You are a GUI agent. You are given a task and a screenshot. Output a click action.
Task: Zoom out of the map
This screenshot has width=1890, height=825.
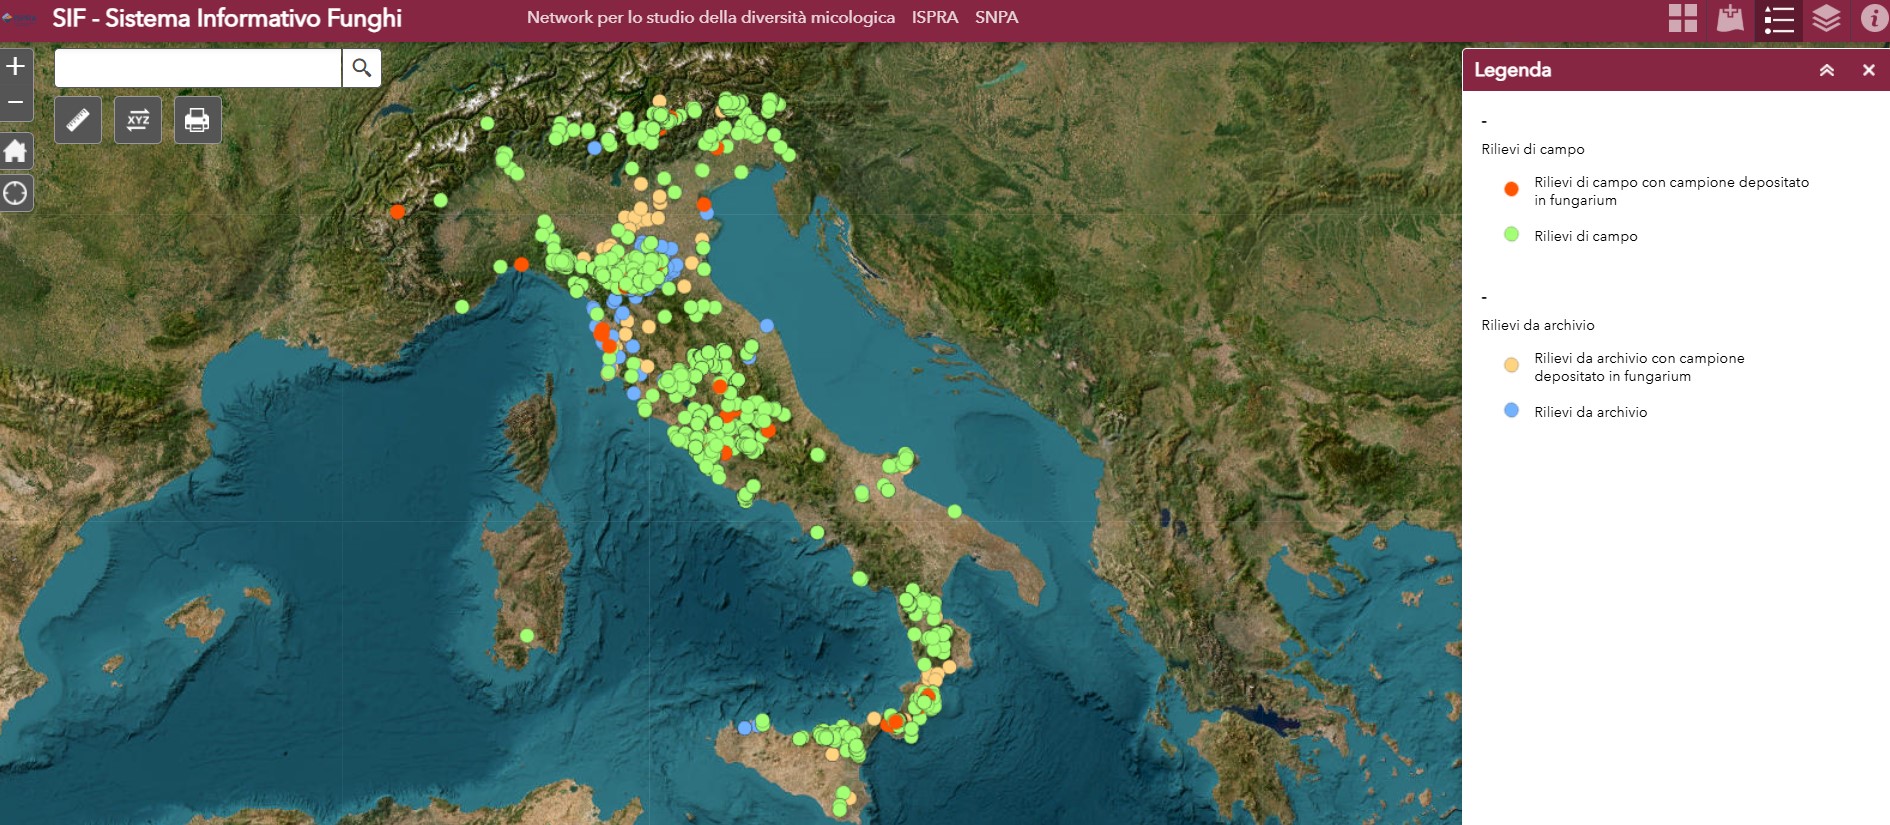coord(16,102)
